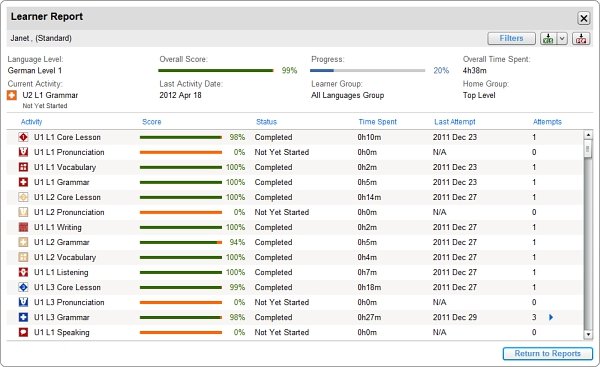Click the scrollbar down arrow
The image size is (600, 367).
pos(588,334)
